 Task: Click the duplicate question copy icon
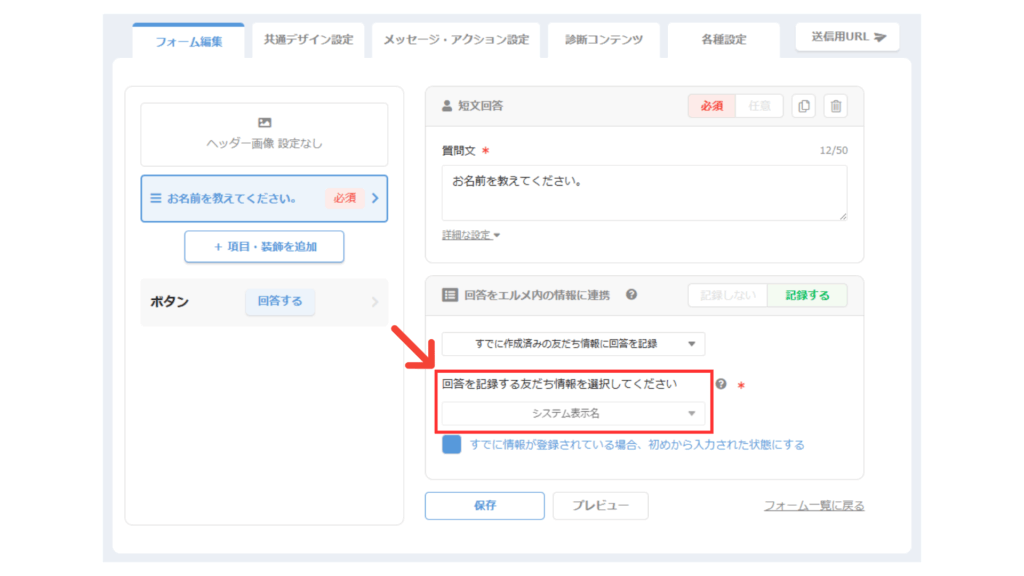pos(803,106)
